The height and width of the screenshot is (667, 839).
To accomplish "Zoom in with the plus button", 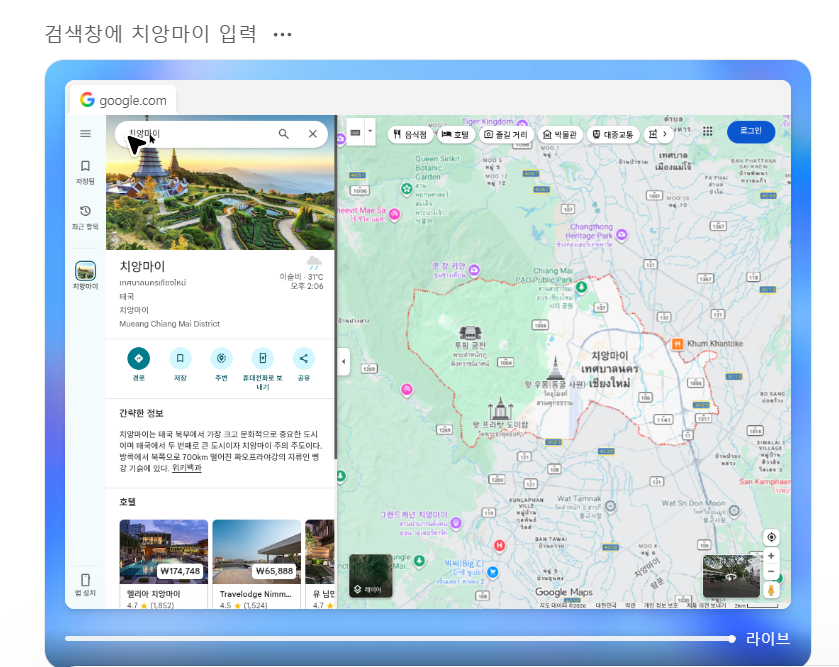I will tap(771, 556).
